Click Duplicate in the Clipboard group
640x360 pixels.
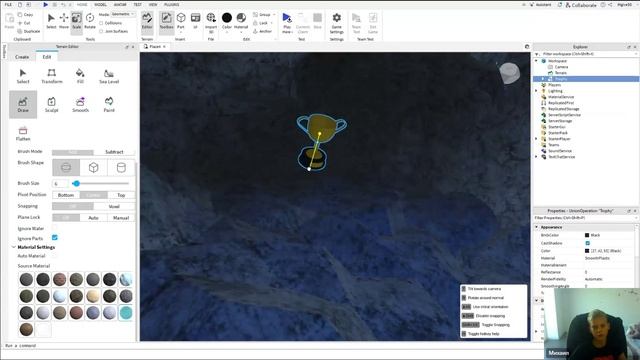[x=29, y=31]
